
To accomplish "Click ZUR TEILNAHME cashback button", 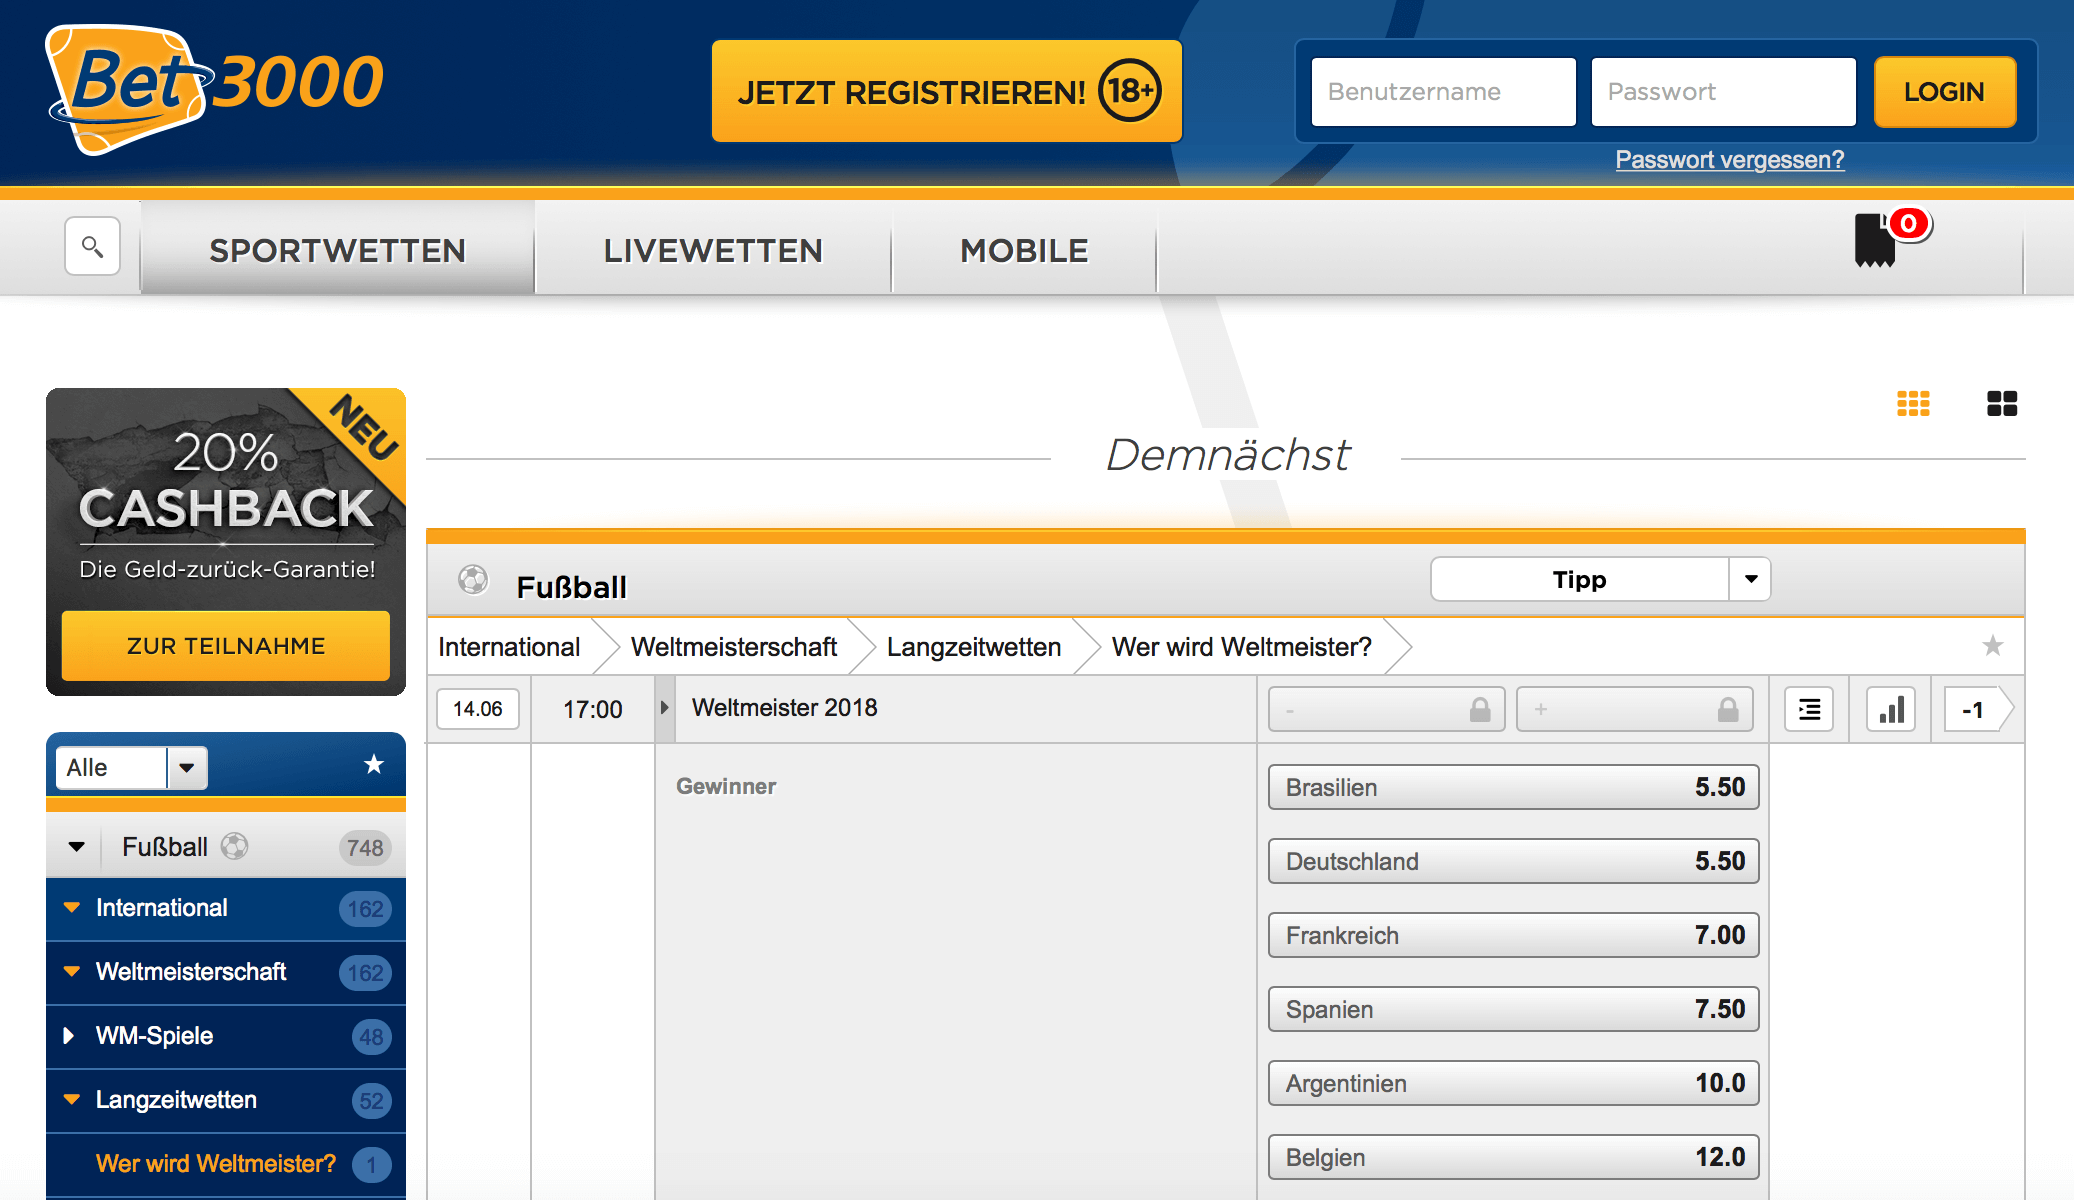I will [x=226, y=646].
